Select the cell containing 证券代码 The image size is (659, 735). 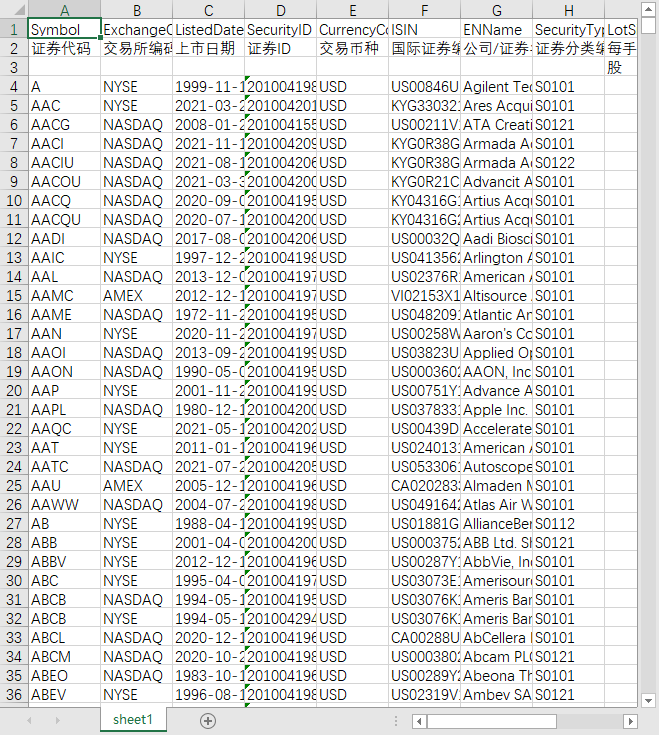coord(65,48)
